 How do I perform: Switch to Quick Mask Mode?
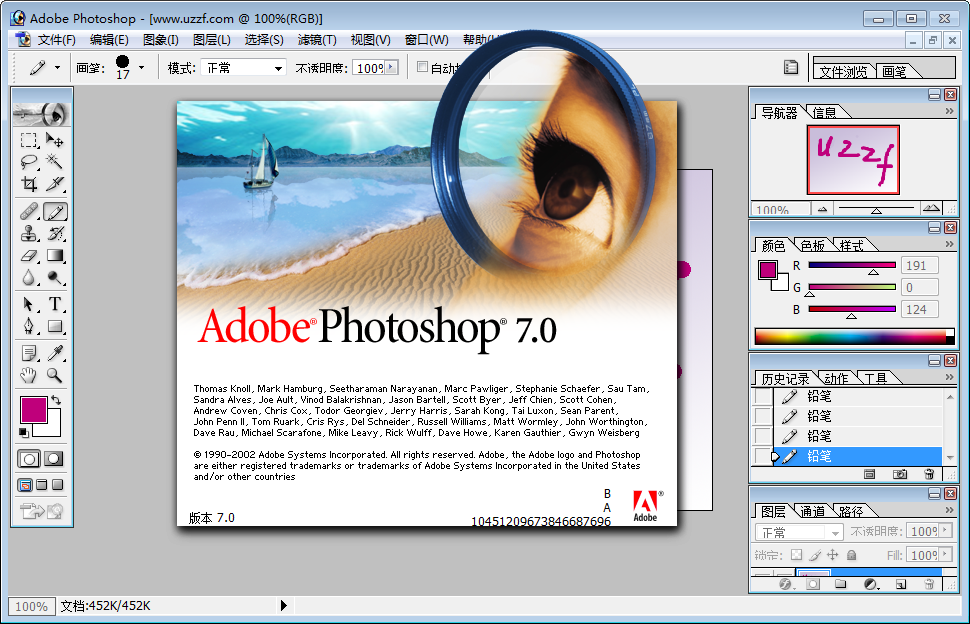(x=53, y=459)
